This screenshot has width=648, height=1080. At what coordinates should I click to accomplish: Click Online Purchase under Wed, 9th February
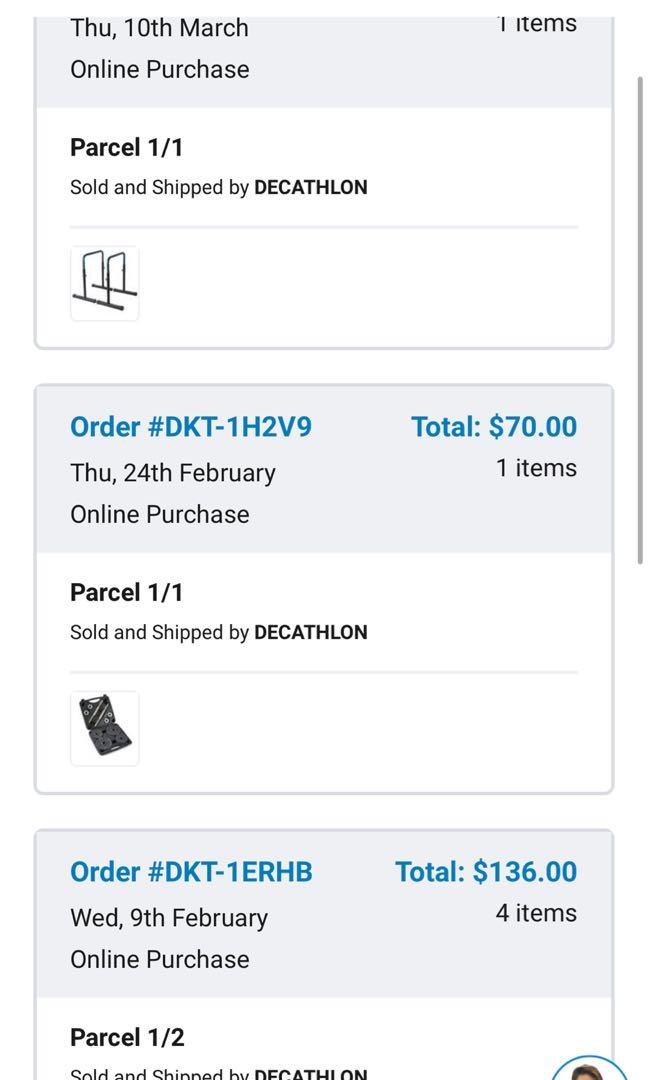click(x=160, y=959)
